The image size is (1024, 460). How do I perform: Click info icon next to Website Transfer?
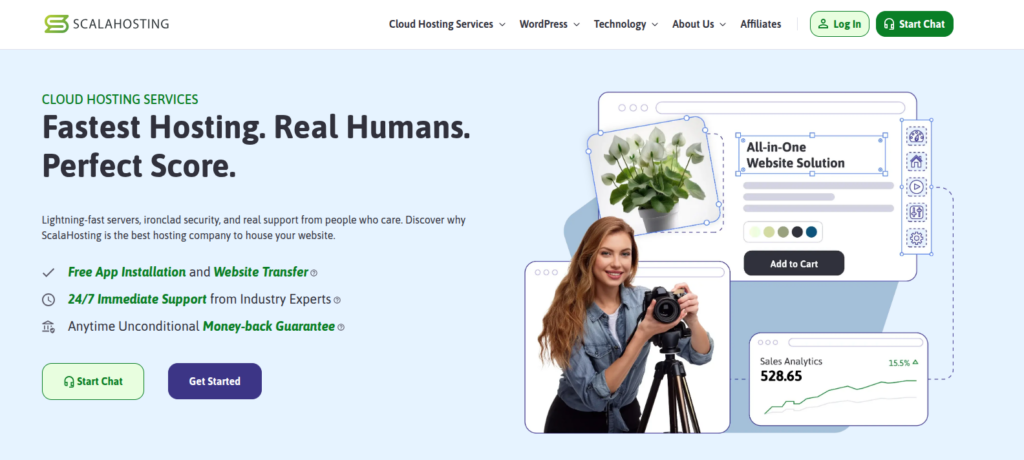[x=314, y=273]
